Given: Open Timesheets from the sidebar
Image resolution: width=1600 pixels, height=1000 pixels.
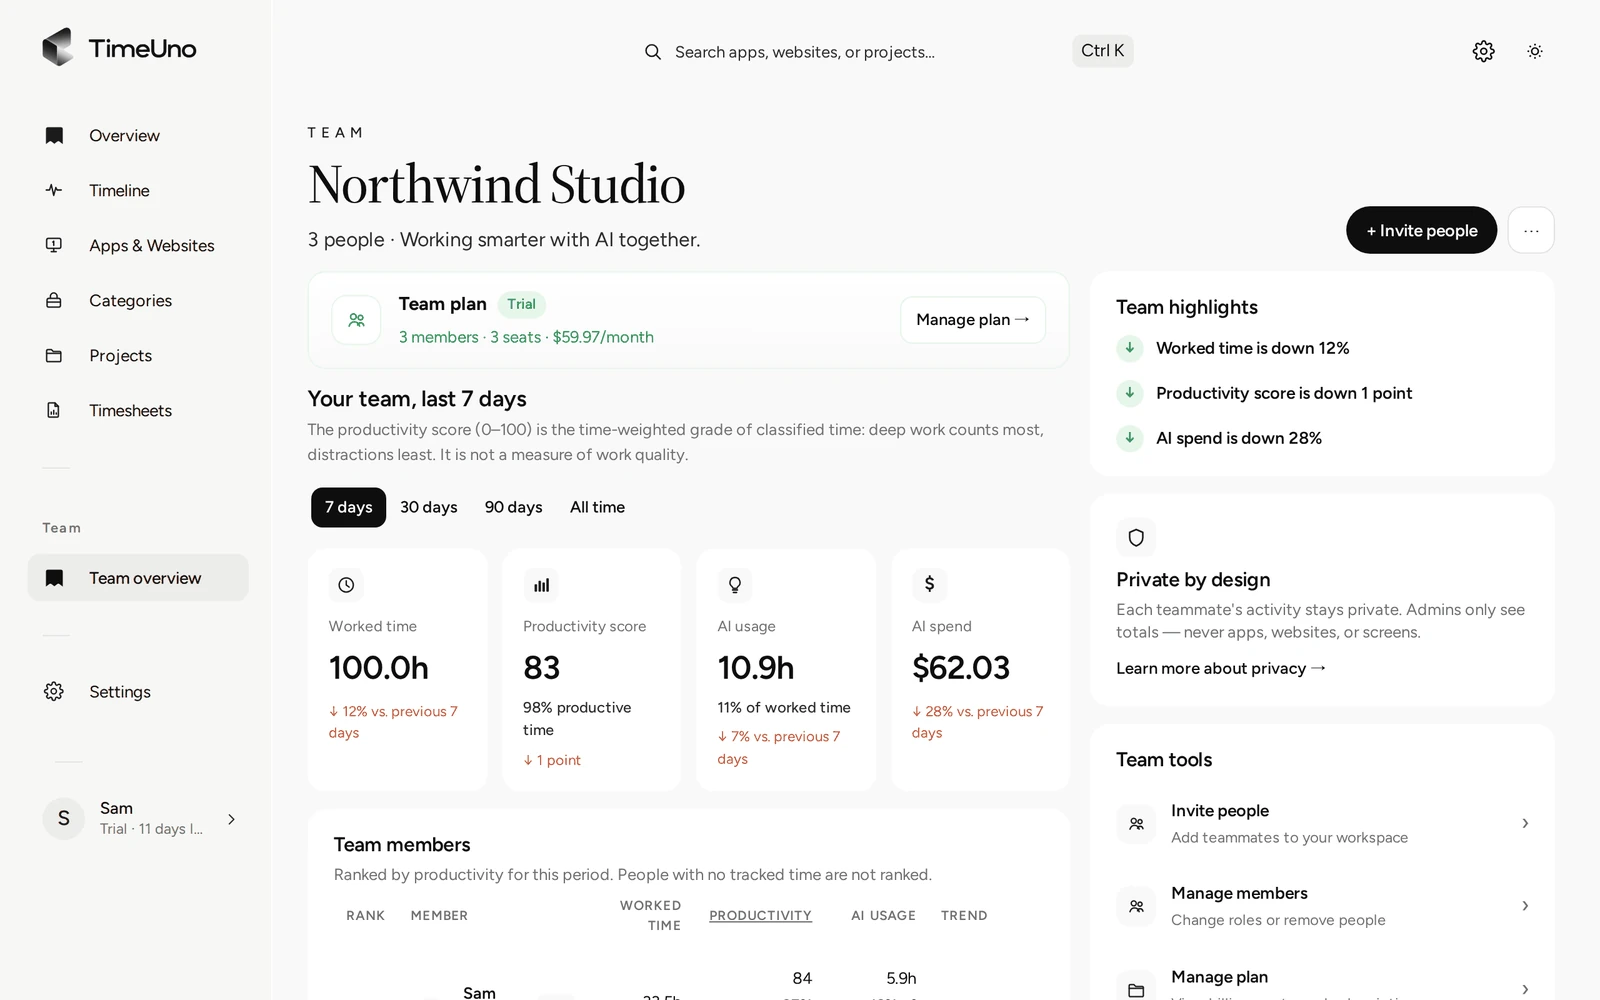Looking at the screenshot, I should (138, 410).
